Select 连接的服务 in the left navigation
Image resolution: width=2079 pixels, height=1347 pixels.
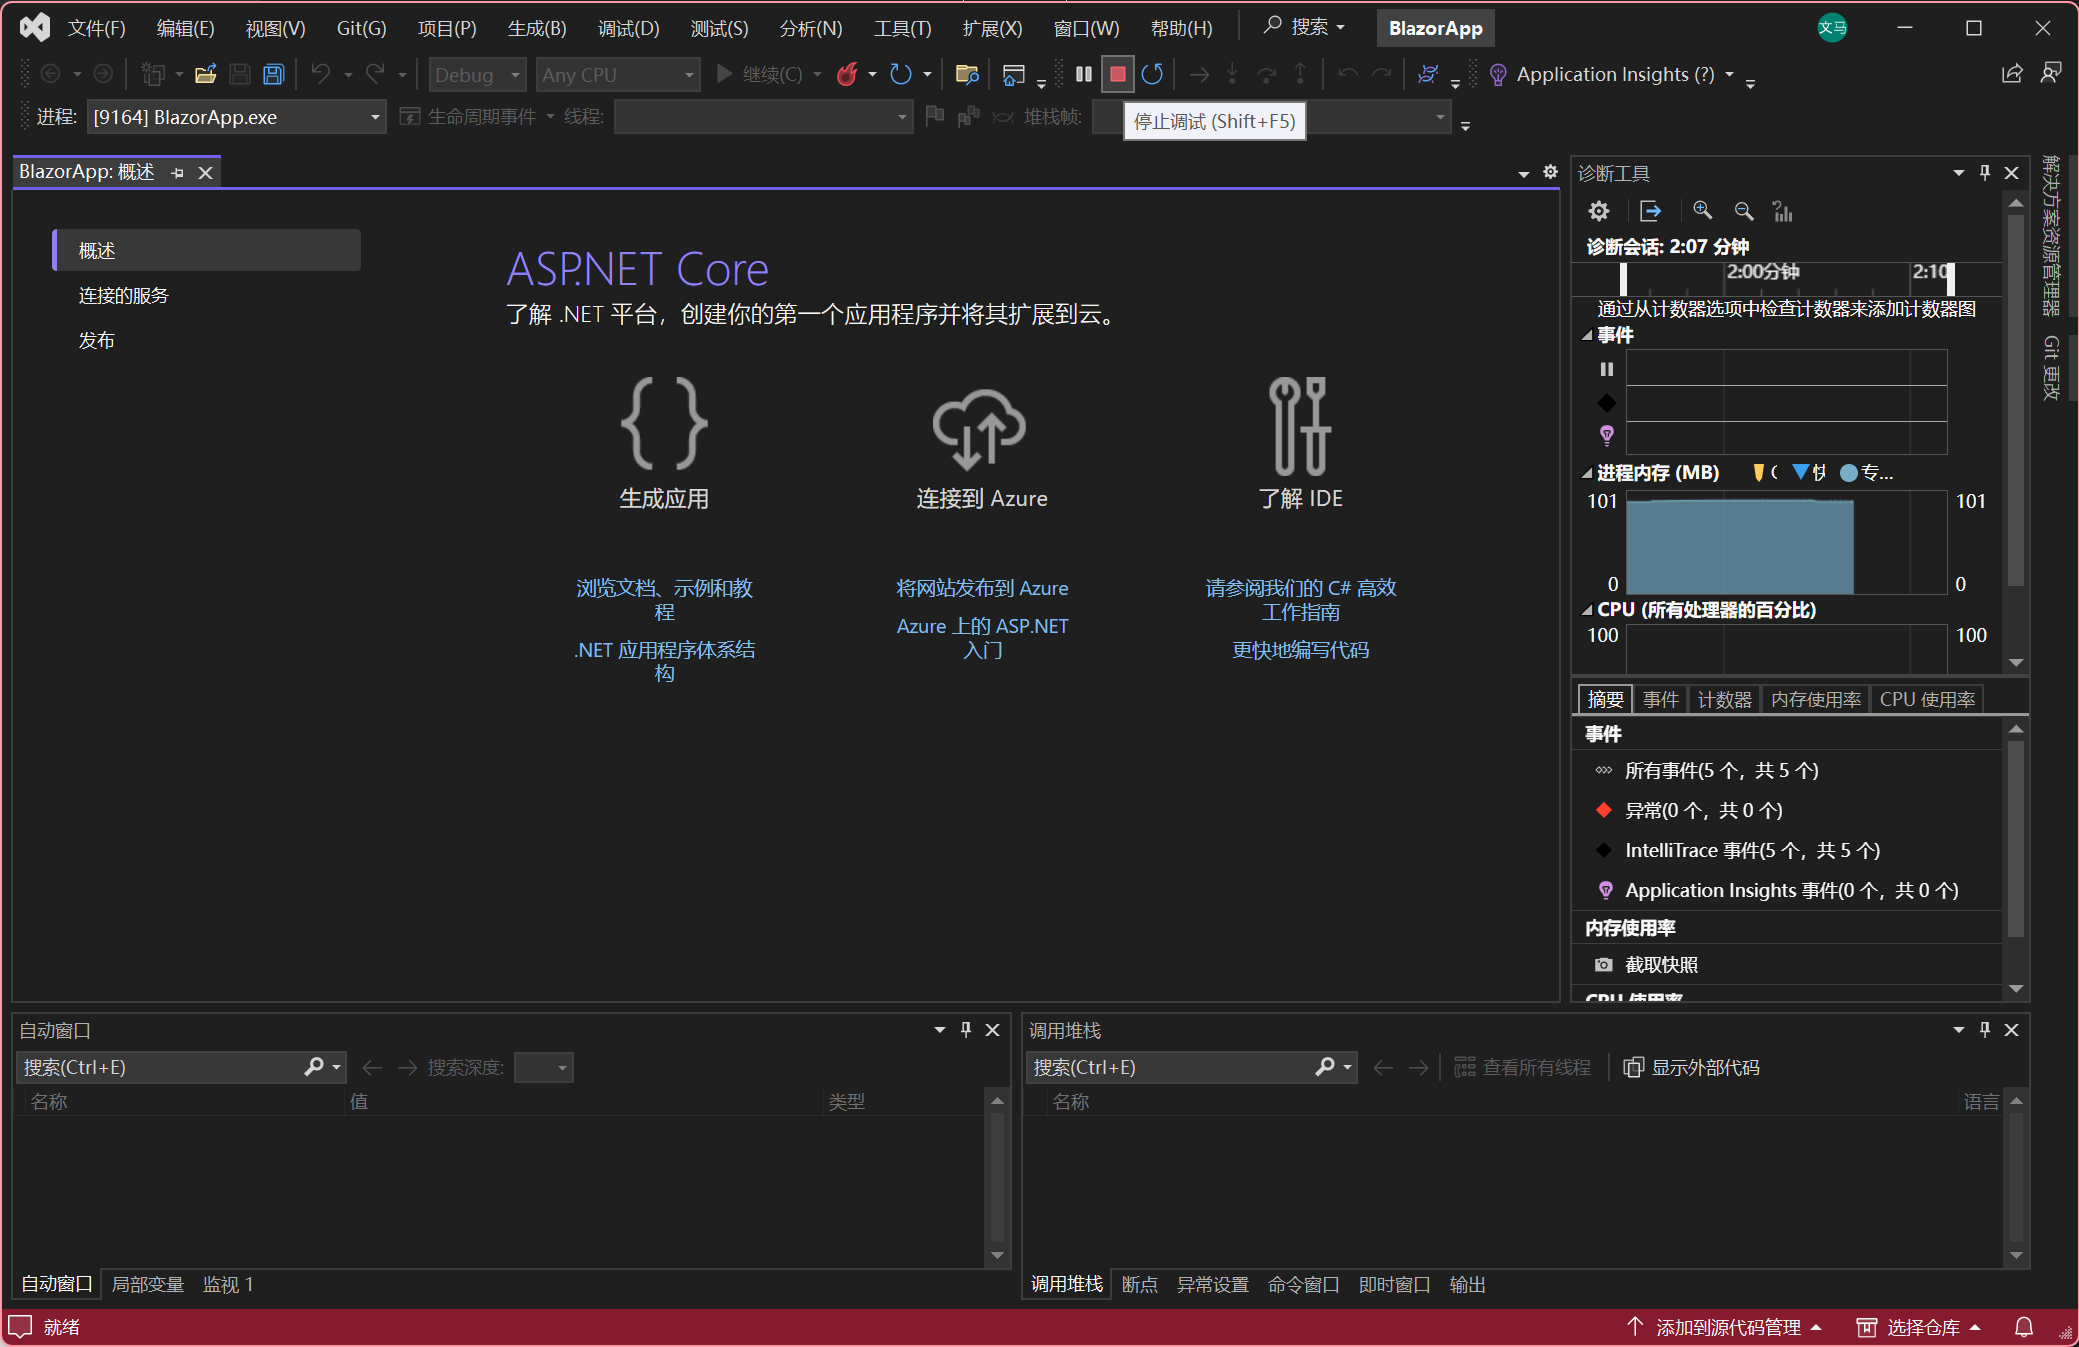(x=124, y=296)
